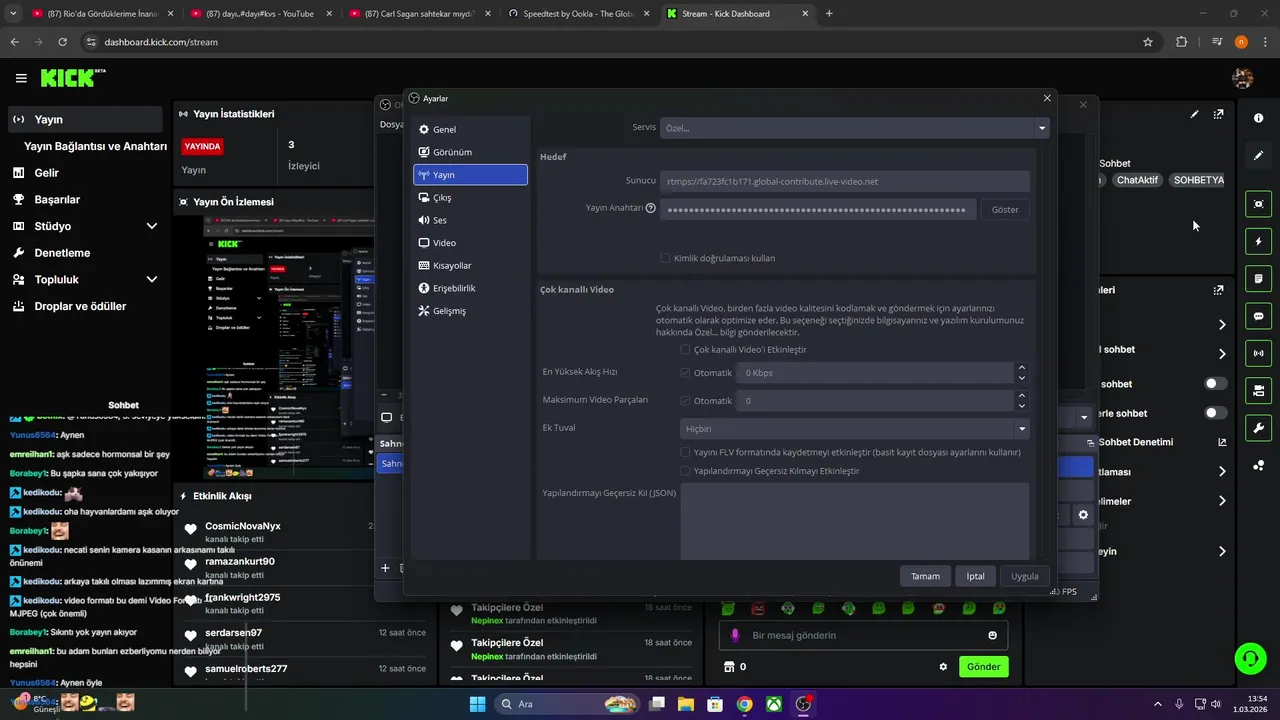This screenshot has height=720, width=1280.
Task: Open Xbox app from taskbar
Action: point(774,704)
